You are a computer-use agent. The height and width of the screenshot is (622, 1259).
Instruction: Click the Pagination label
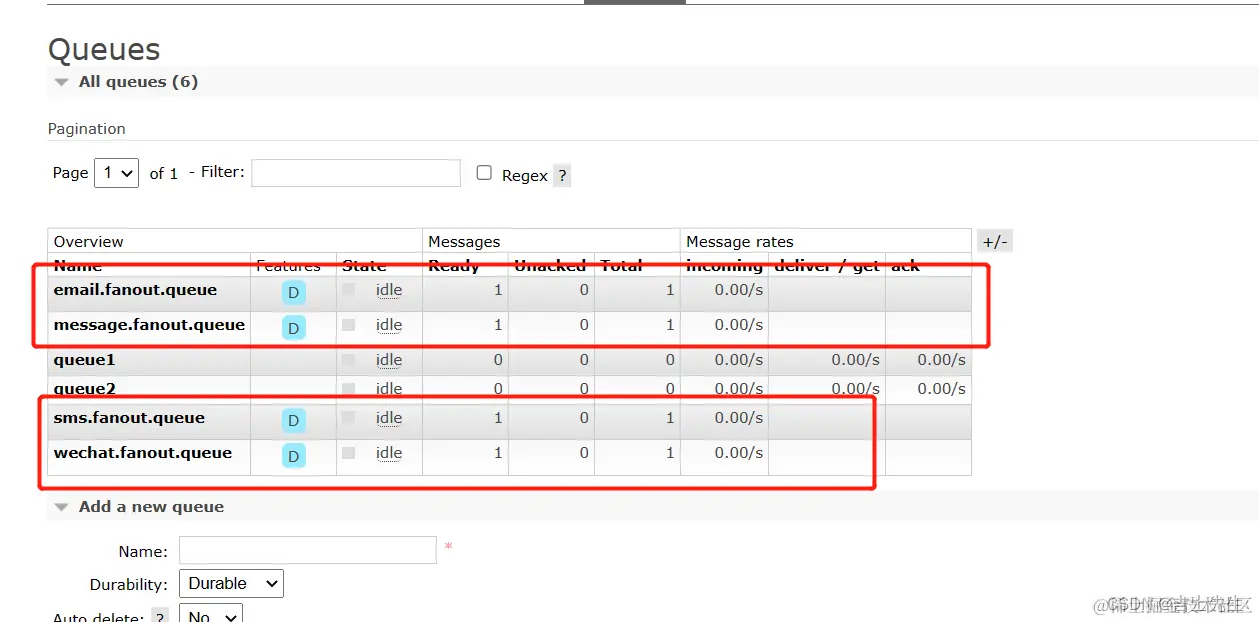87,129
